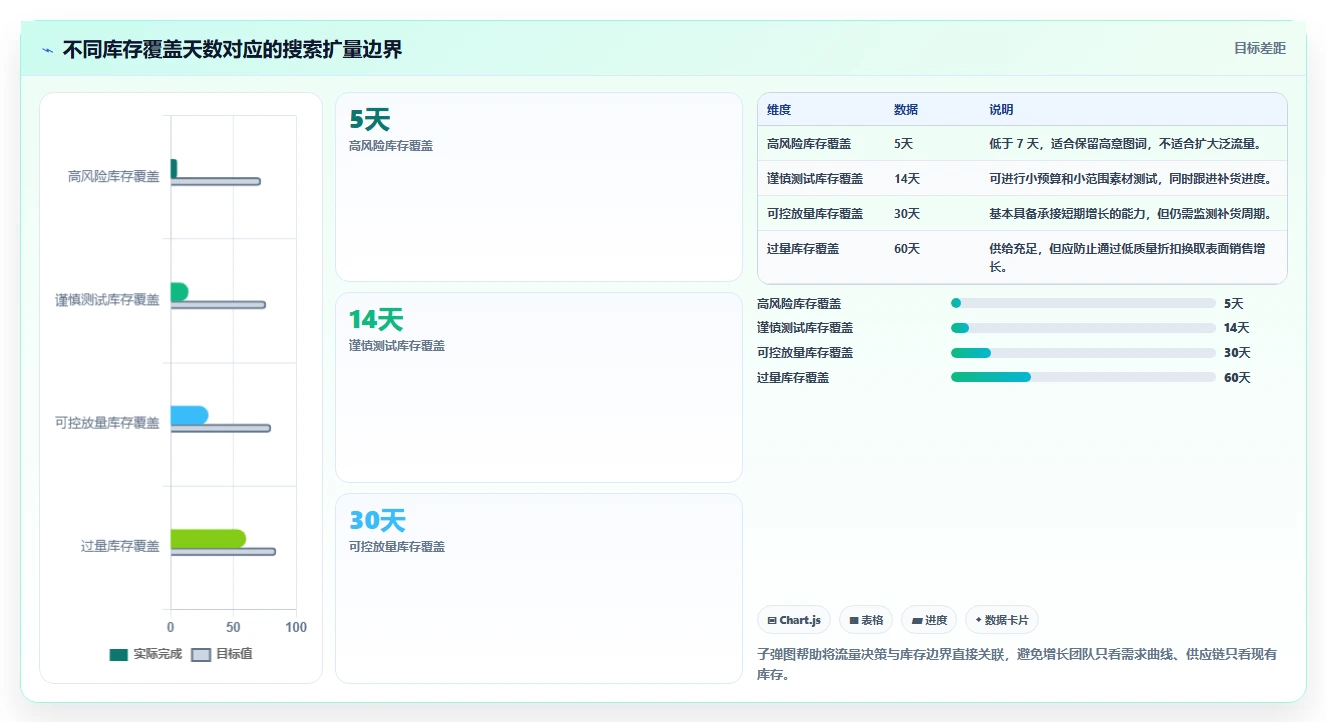The width and height of the screenshot is (1327, 722).
Task: Select the 30天 可控放量库存覆盖 data card
Action: point(539,588)
